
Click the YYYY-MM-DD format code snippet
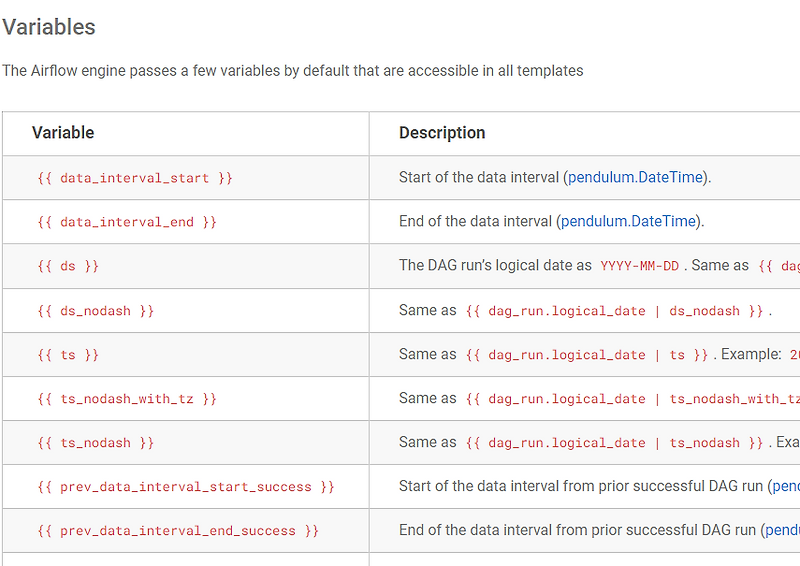(640, 266)
